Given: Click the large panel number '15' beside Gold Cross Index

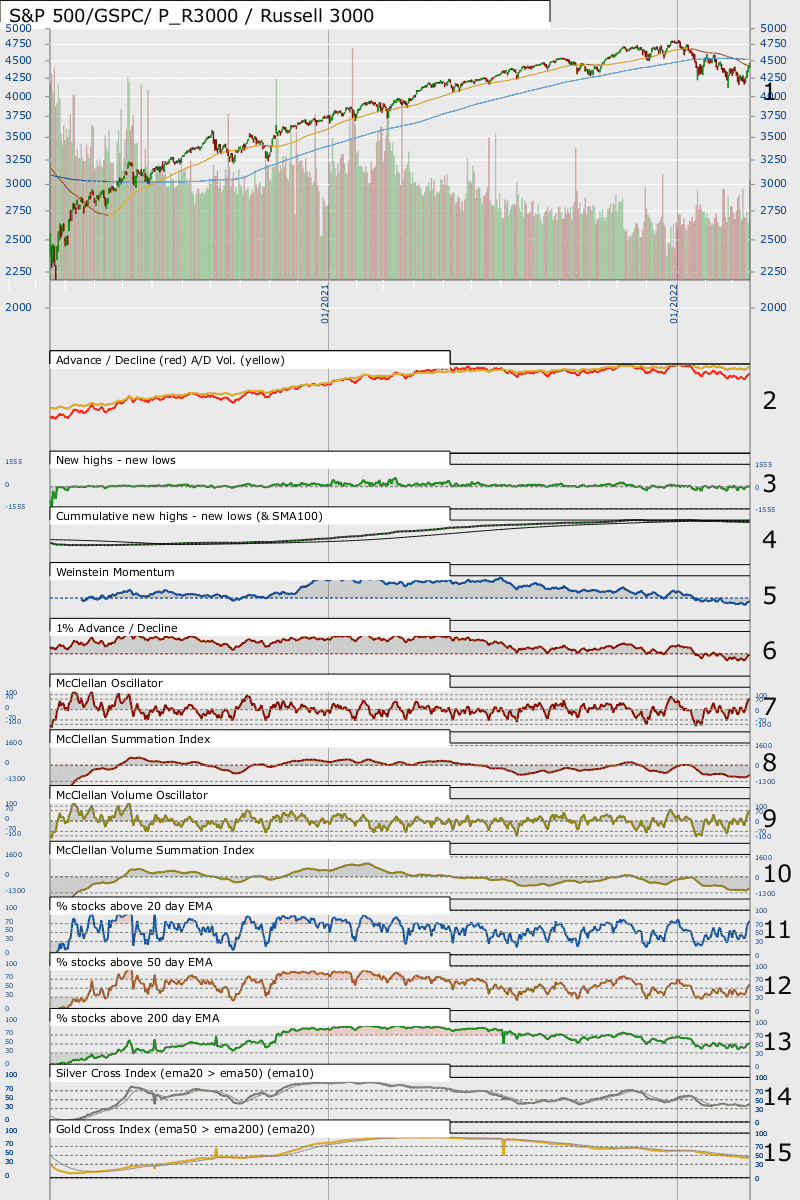Looking at the screenshot, I should 777,1153.
